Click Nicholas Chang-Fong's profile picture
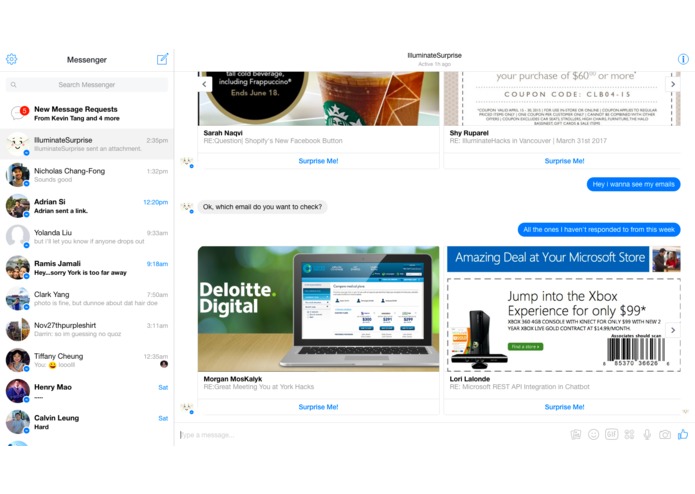Image resolution: width=695 pixels, height=494 pixels. point(18,175)
